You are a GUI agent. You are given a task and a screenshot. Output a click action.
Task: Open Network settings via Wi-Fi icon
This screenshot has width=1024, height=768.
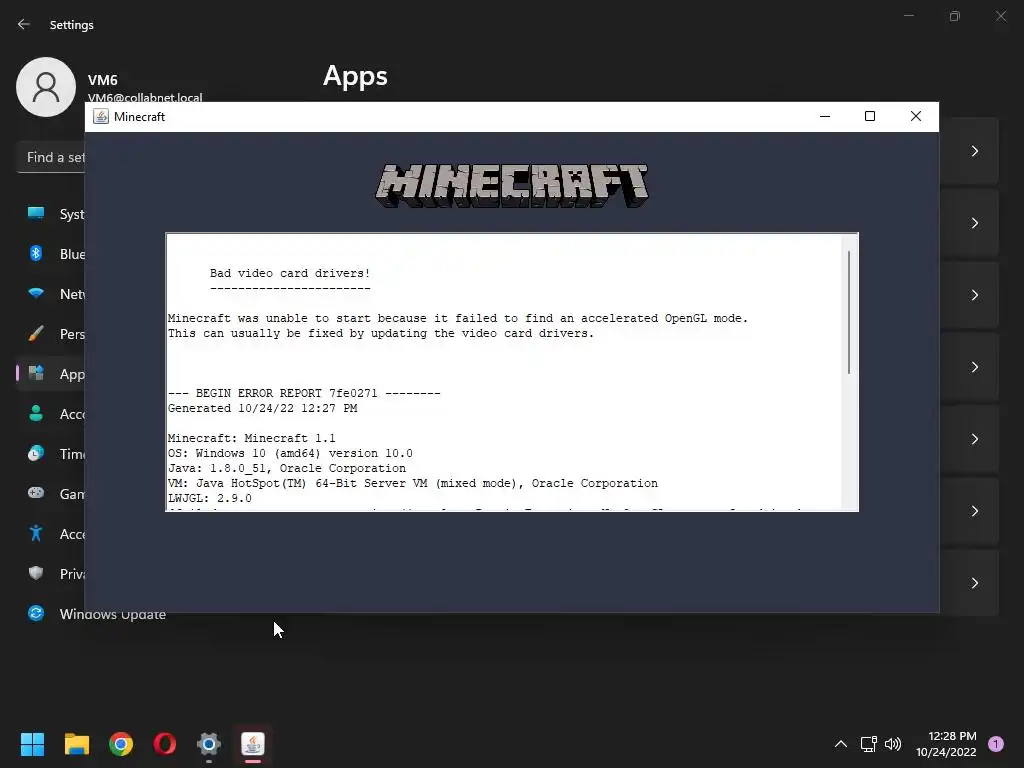pos(36,293)
